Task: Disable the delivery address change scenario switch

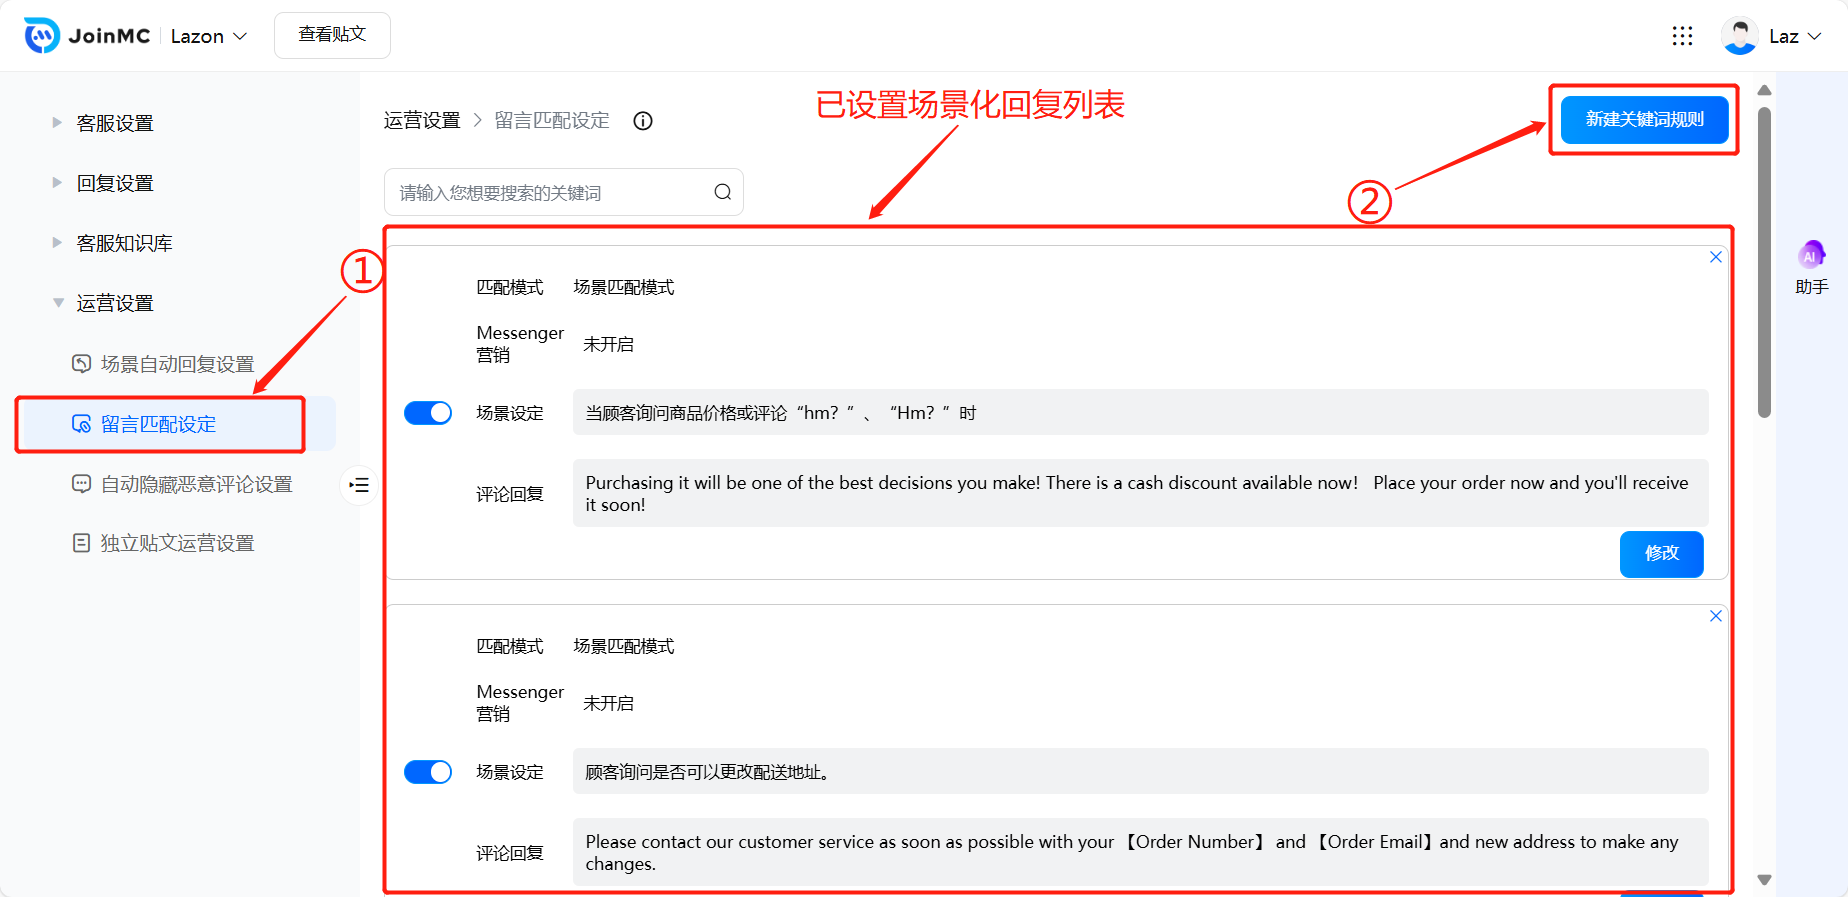Action: pyautogui.click(x=428, y=772)
